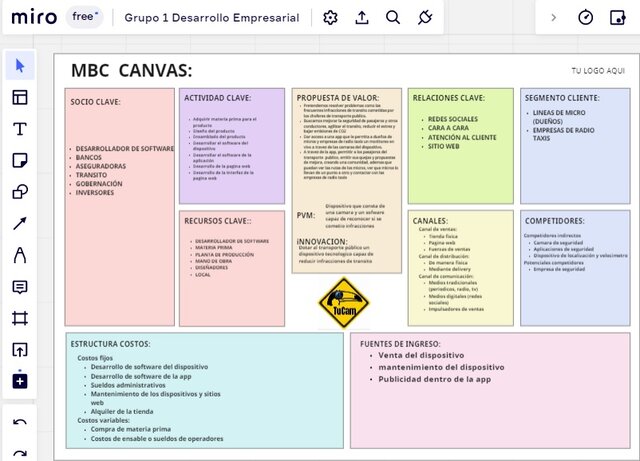Viewport: 640px width, 461px height.
Task: Go to the miro home logo
Action: (34, 18)
